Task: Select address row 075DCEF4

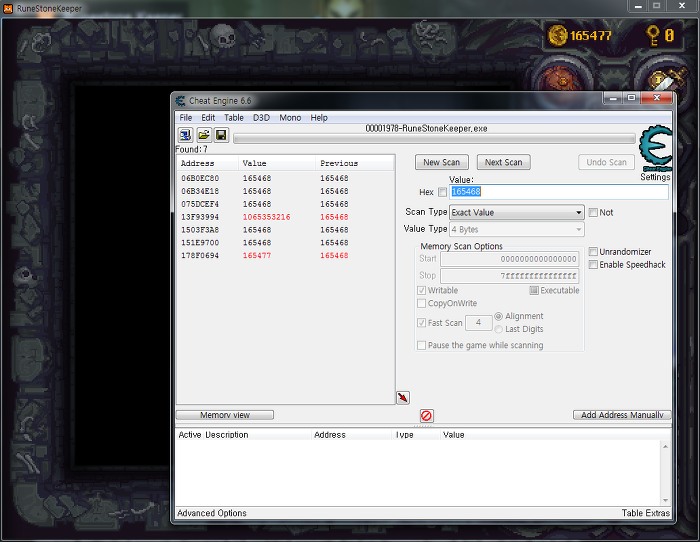Action: [x=286, y=204]
